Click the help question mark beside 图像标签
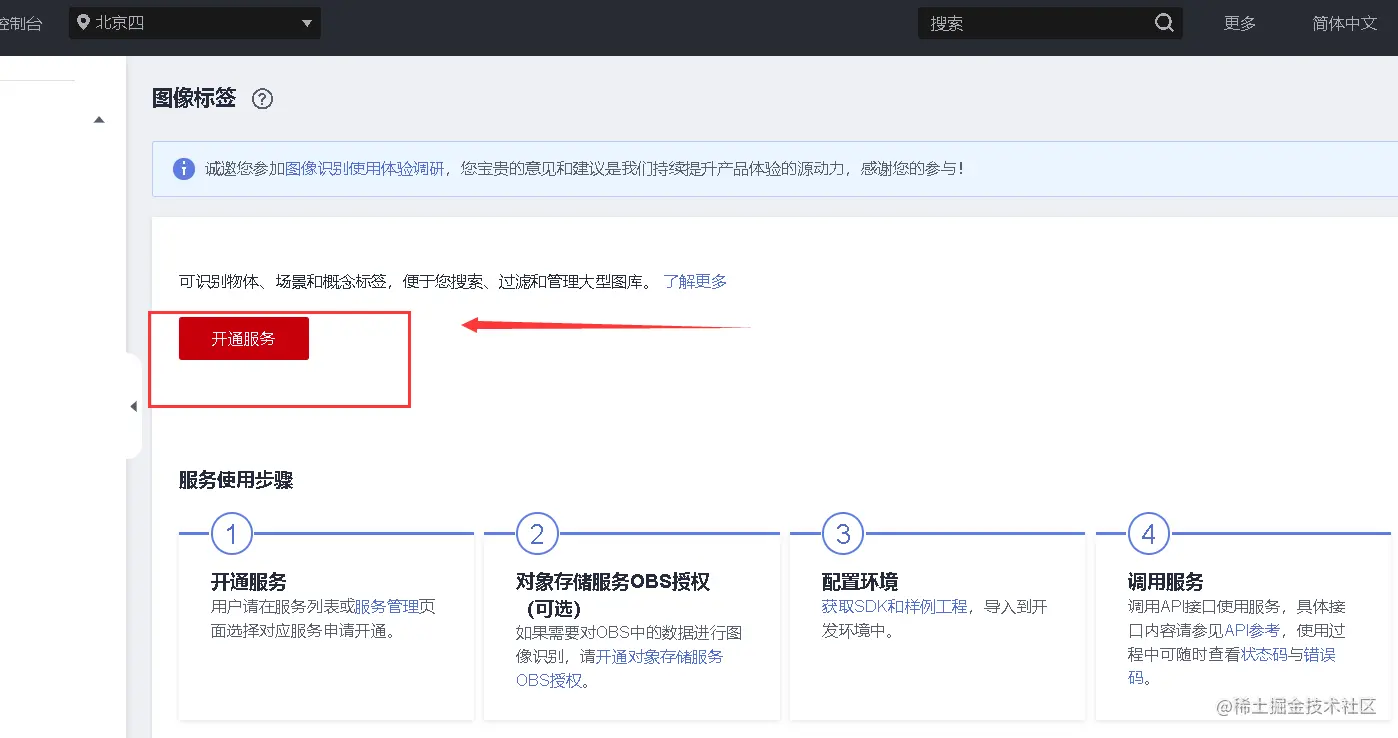Image resolution: width=1398 pixels, height=738 pixels. (x=262, y=99)
